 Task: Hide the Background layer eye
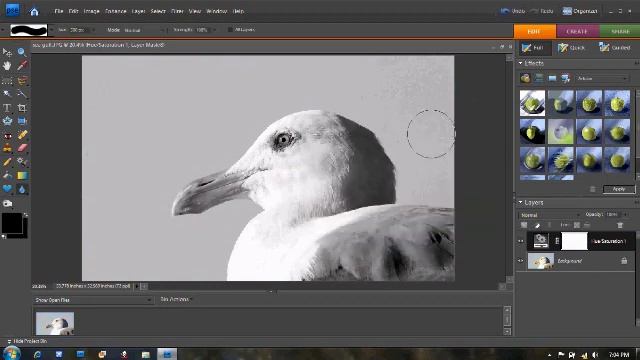pos(521,260)
